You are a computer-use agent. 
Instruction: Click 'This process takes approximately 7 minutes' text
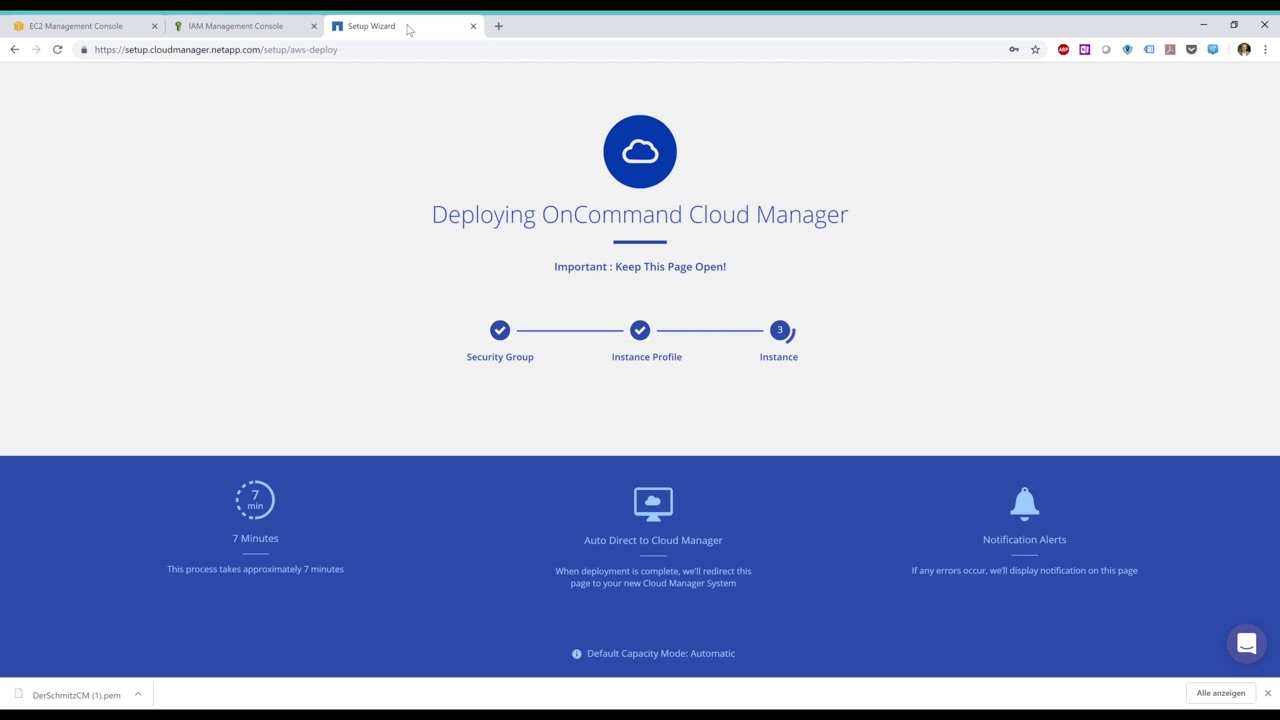pos(255,569)
